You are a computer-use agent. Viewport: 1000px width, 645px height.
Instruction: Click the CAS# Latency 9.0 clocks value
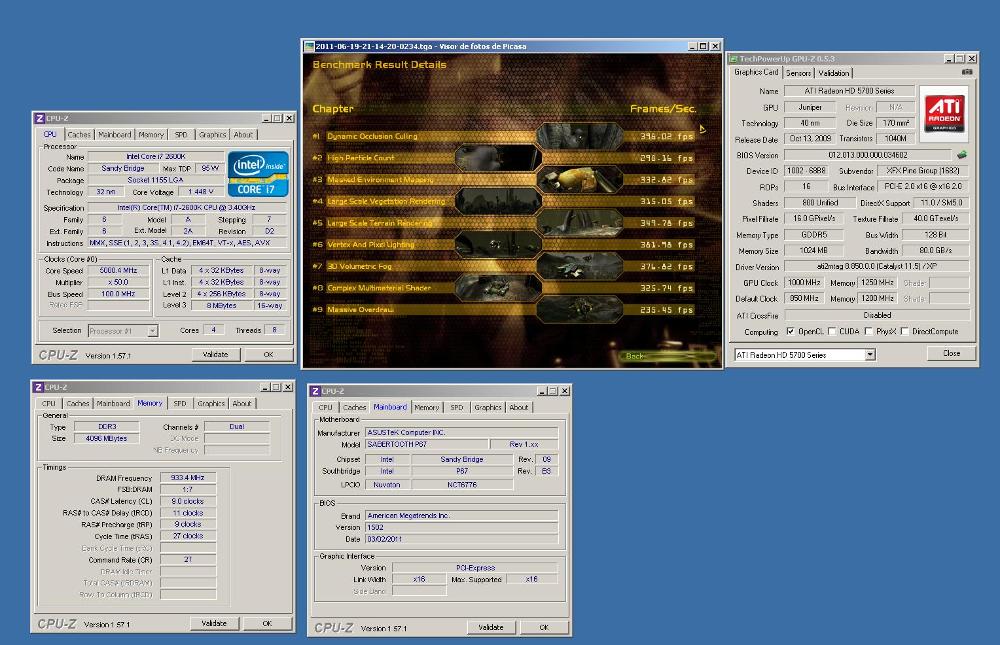(x=188, y=501)
